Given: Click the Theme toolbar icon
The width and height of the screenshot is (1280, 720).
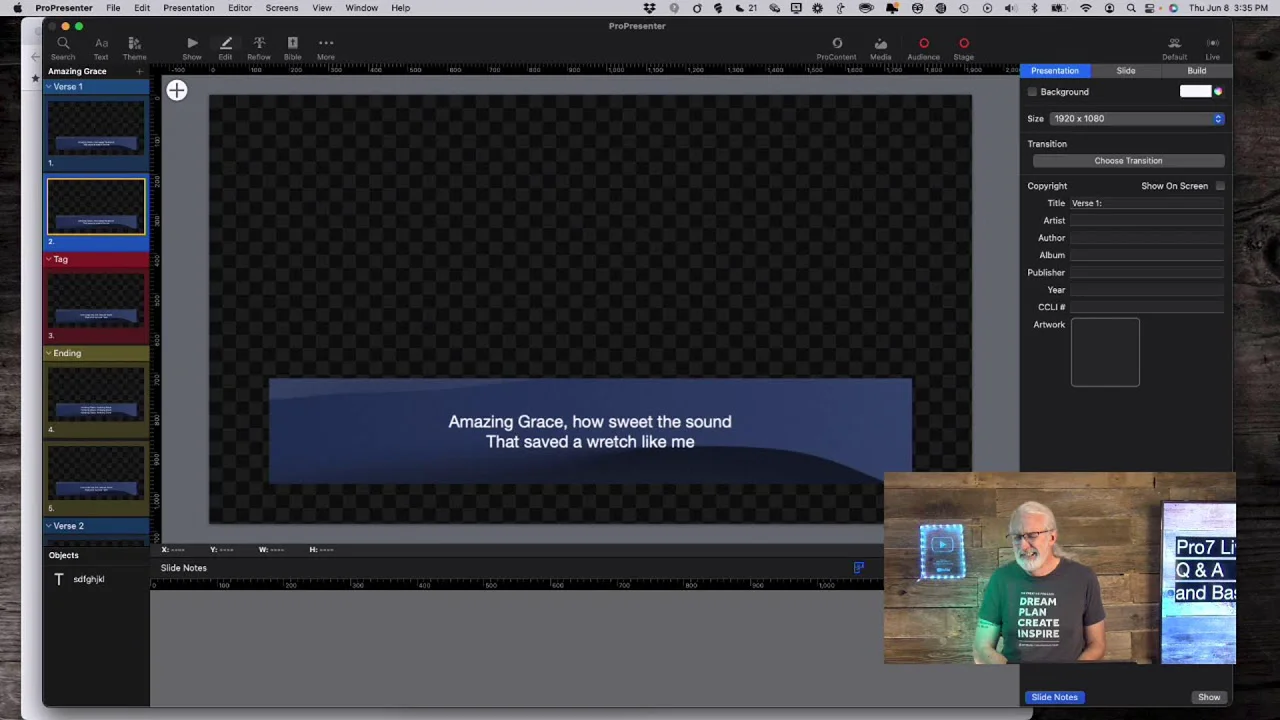Looking at the screenshot, I should [134, 47].
